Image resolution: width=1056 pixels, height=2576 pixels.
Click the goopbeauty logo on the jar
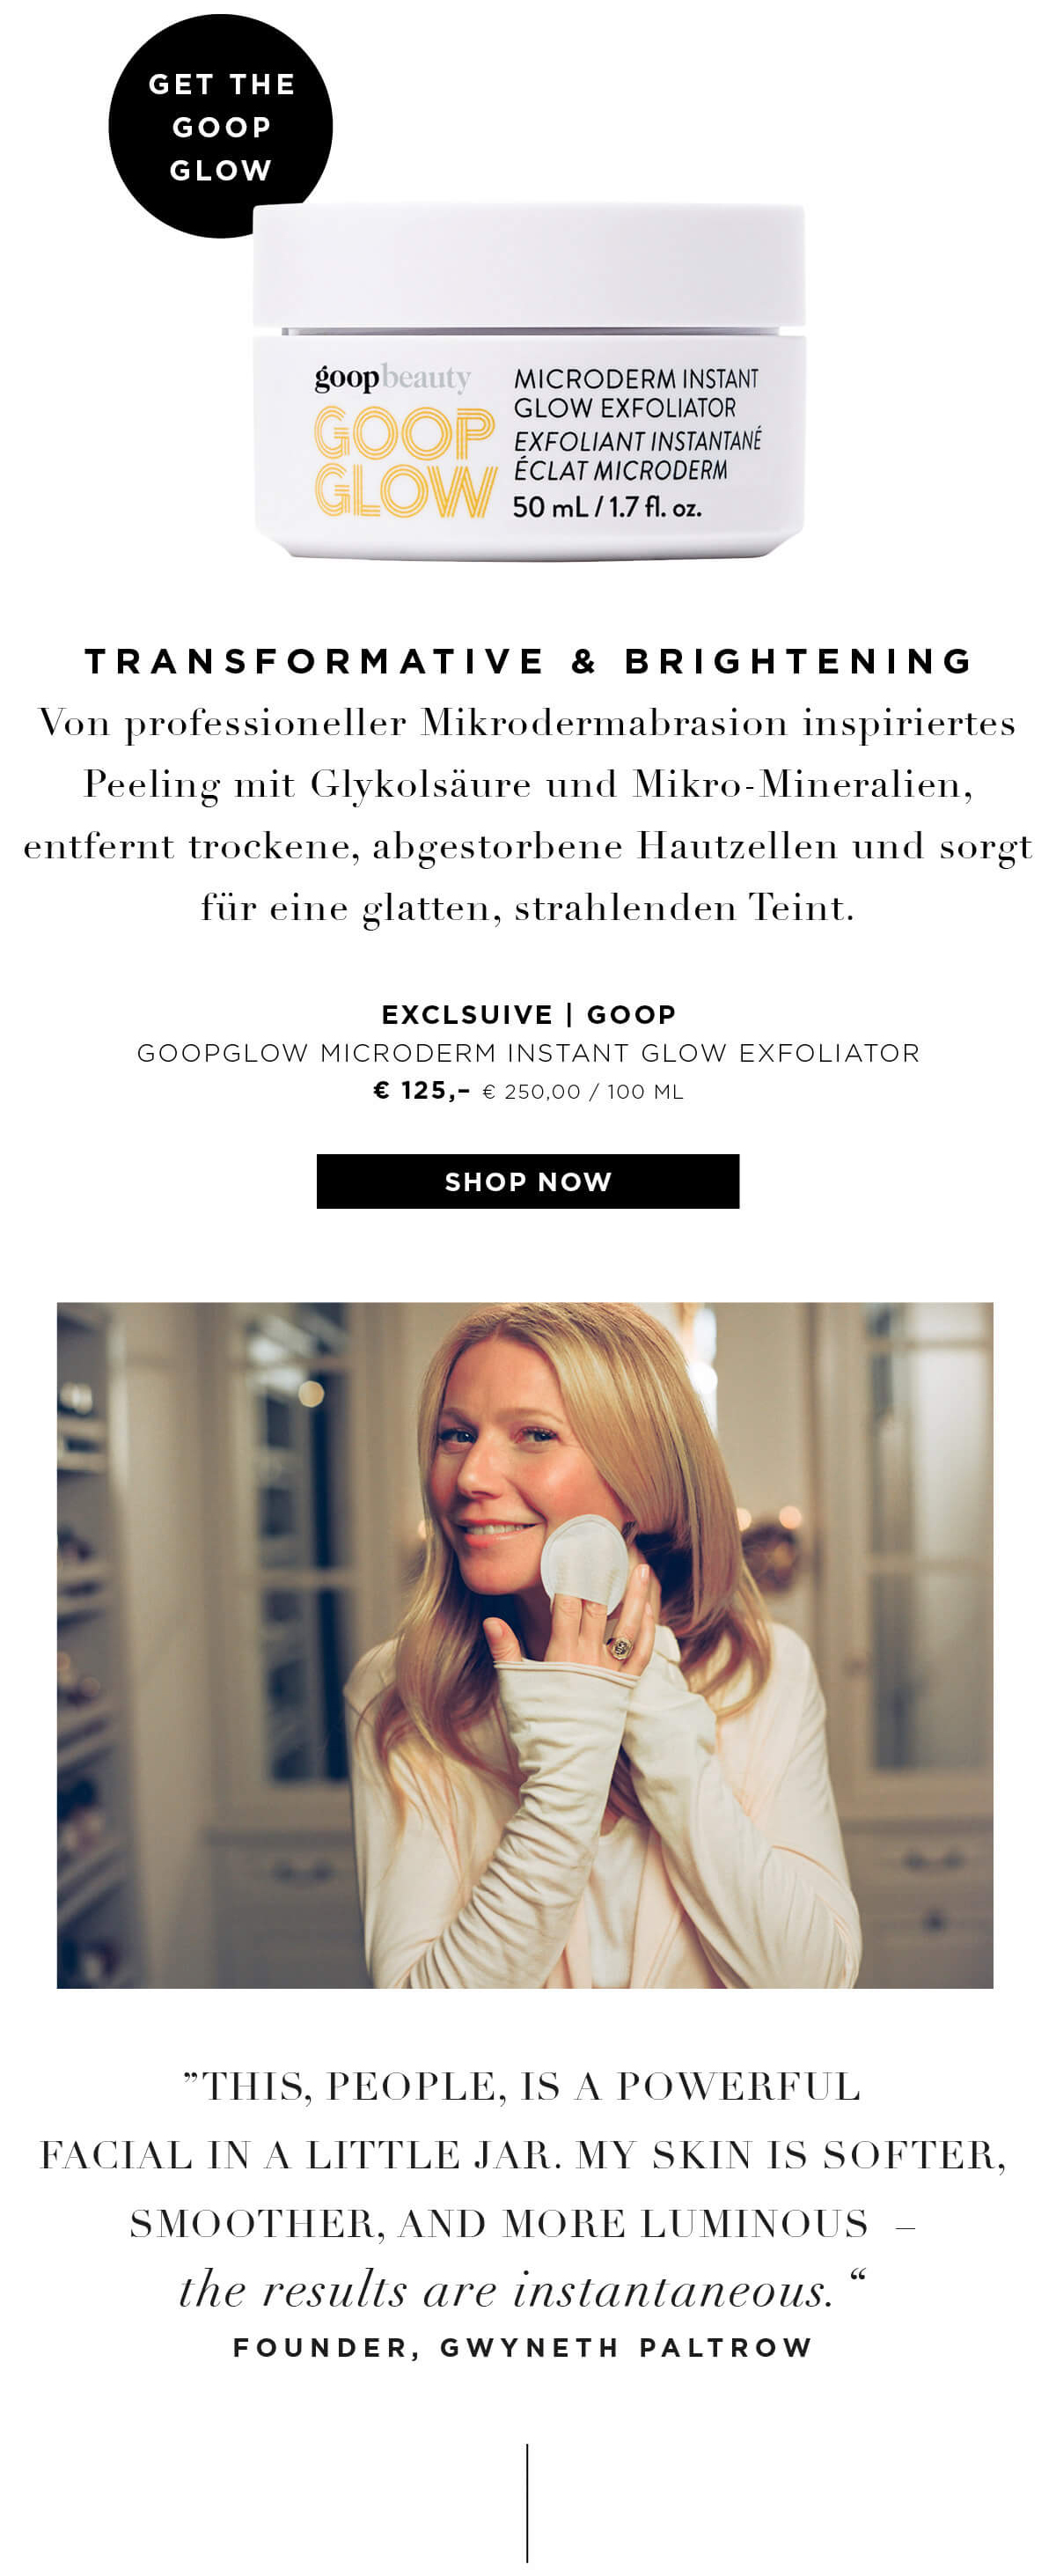click(392, 378)
